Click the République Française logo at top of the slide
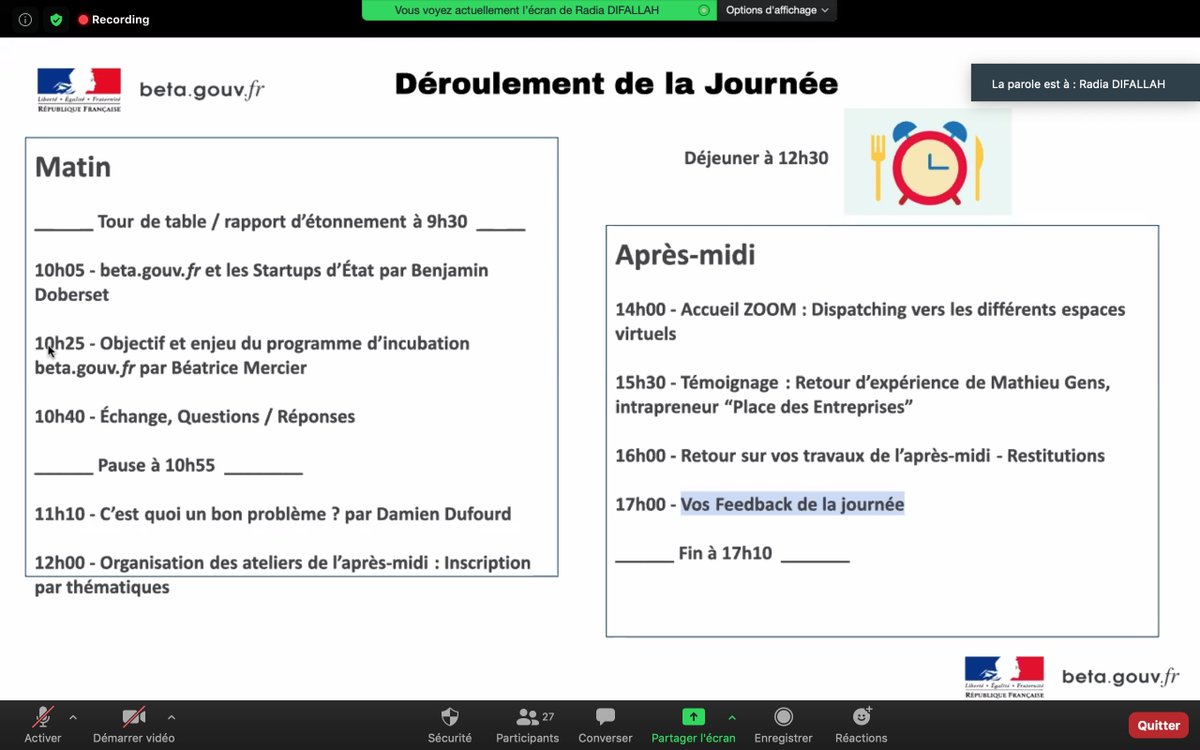Viewport: 1200px width, 750px height. pos(79,89)
